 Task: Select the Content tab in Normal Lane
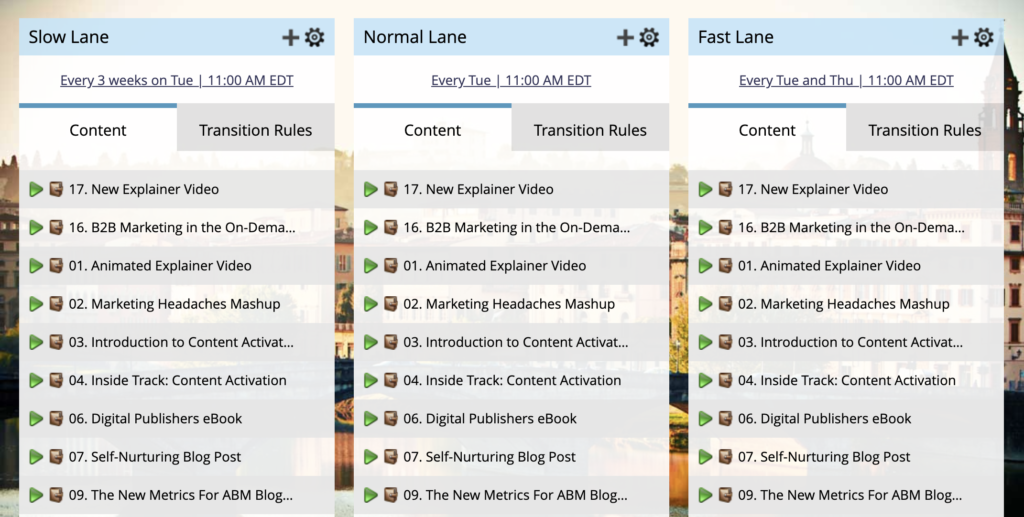coord(432,130)
